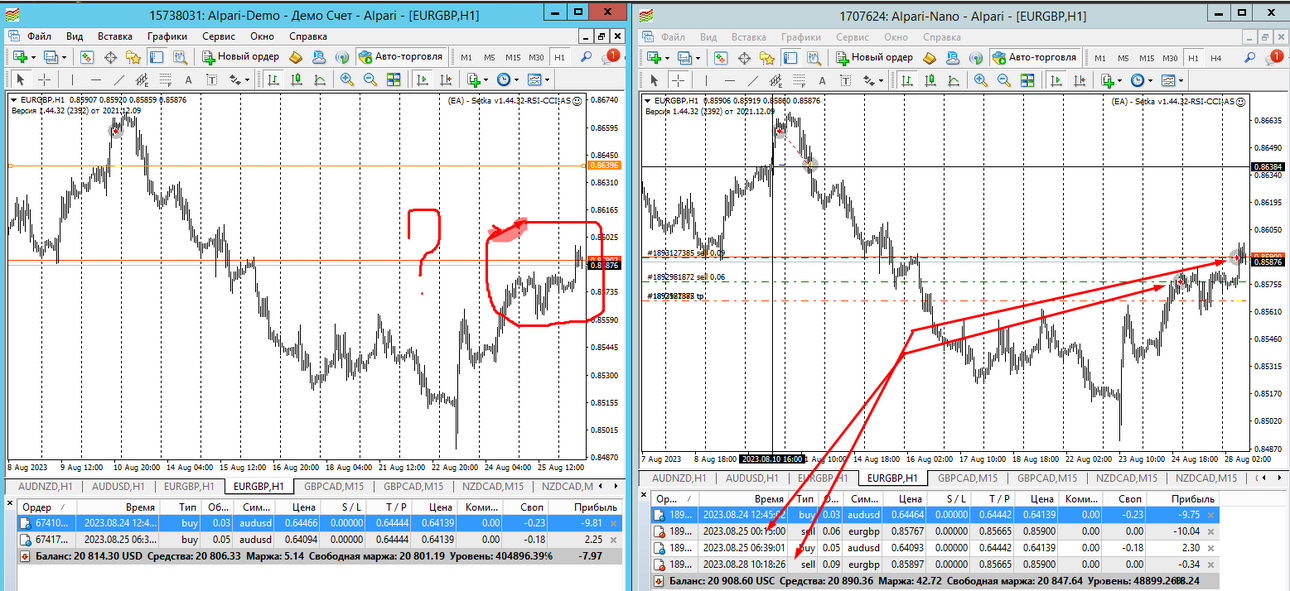Open MQL5 community person icon in Alpari-Nano window
Screen dimensions: 1290x591
click(951, 56)
